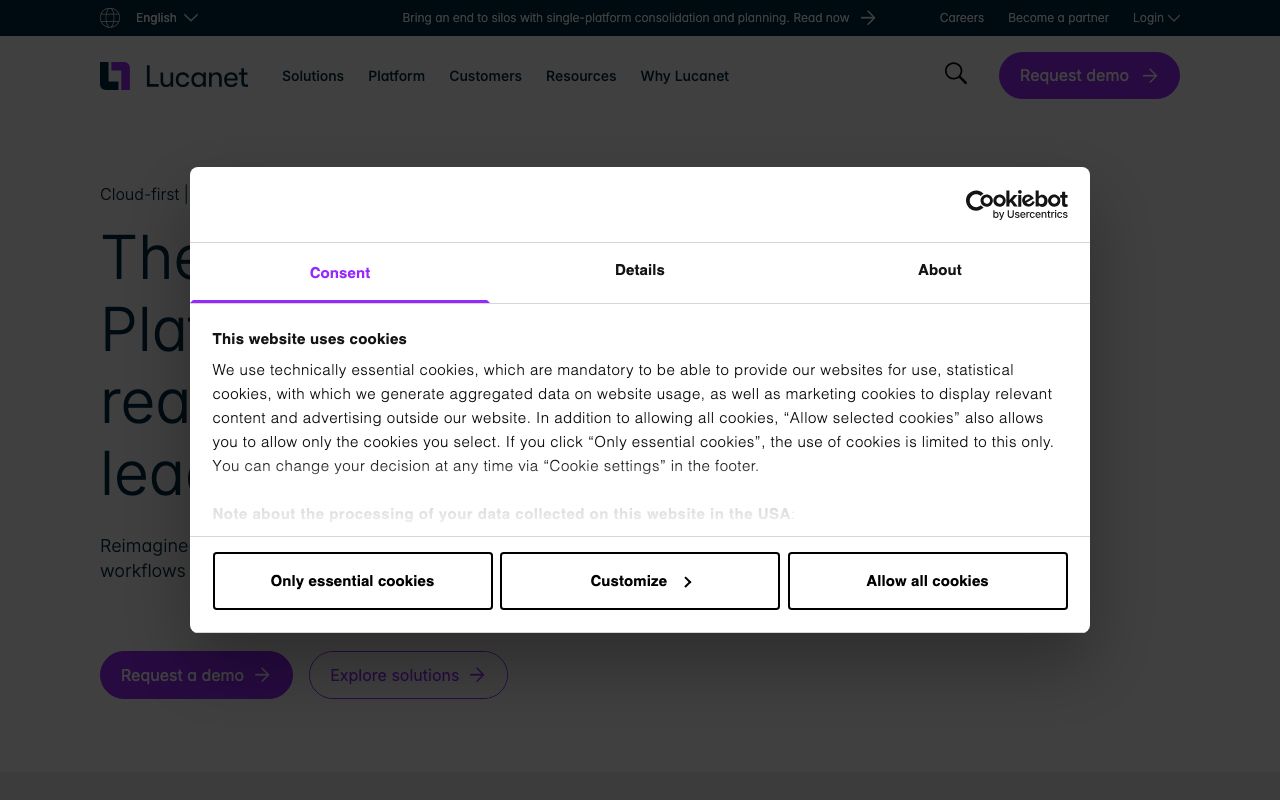Click the chevron on Customize button
The height and width of the screenshot is (800, 1280).
(x=687, y=582)
